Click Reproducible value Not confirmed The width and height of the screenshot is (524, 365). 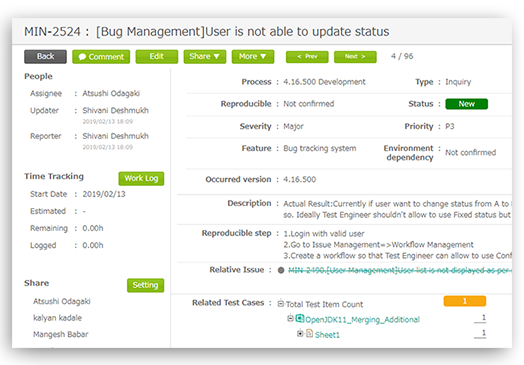point(308,104)
